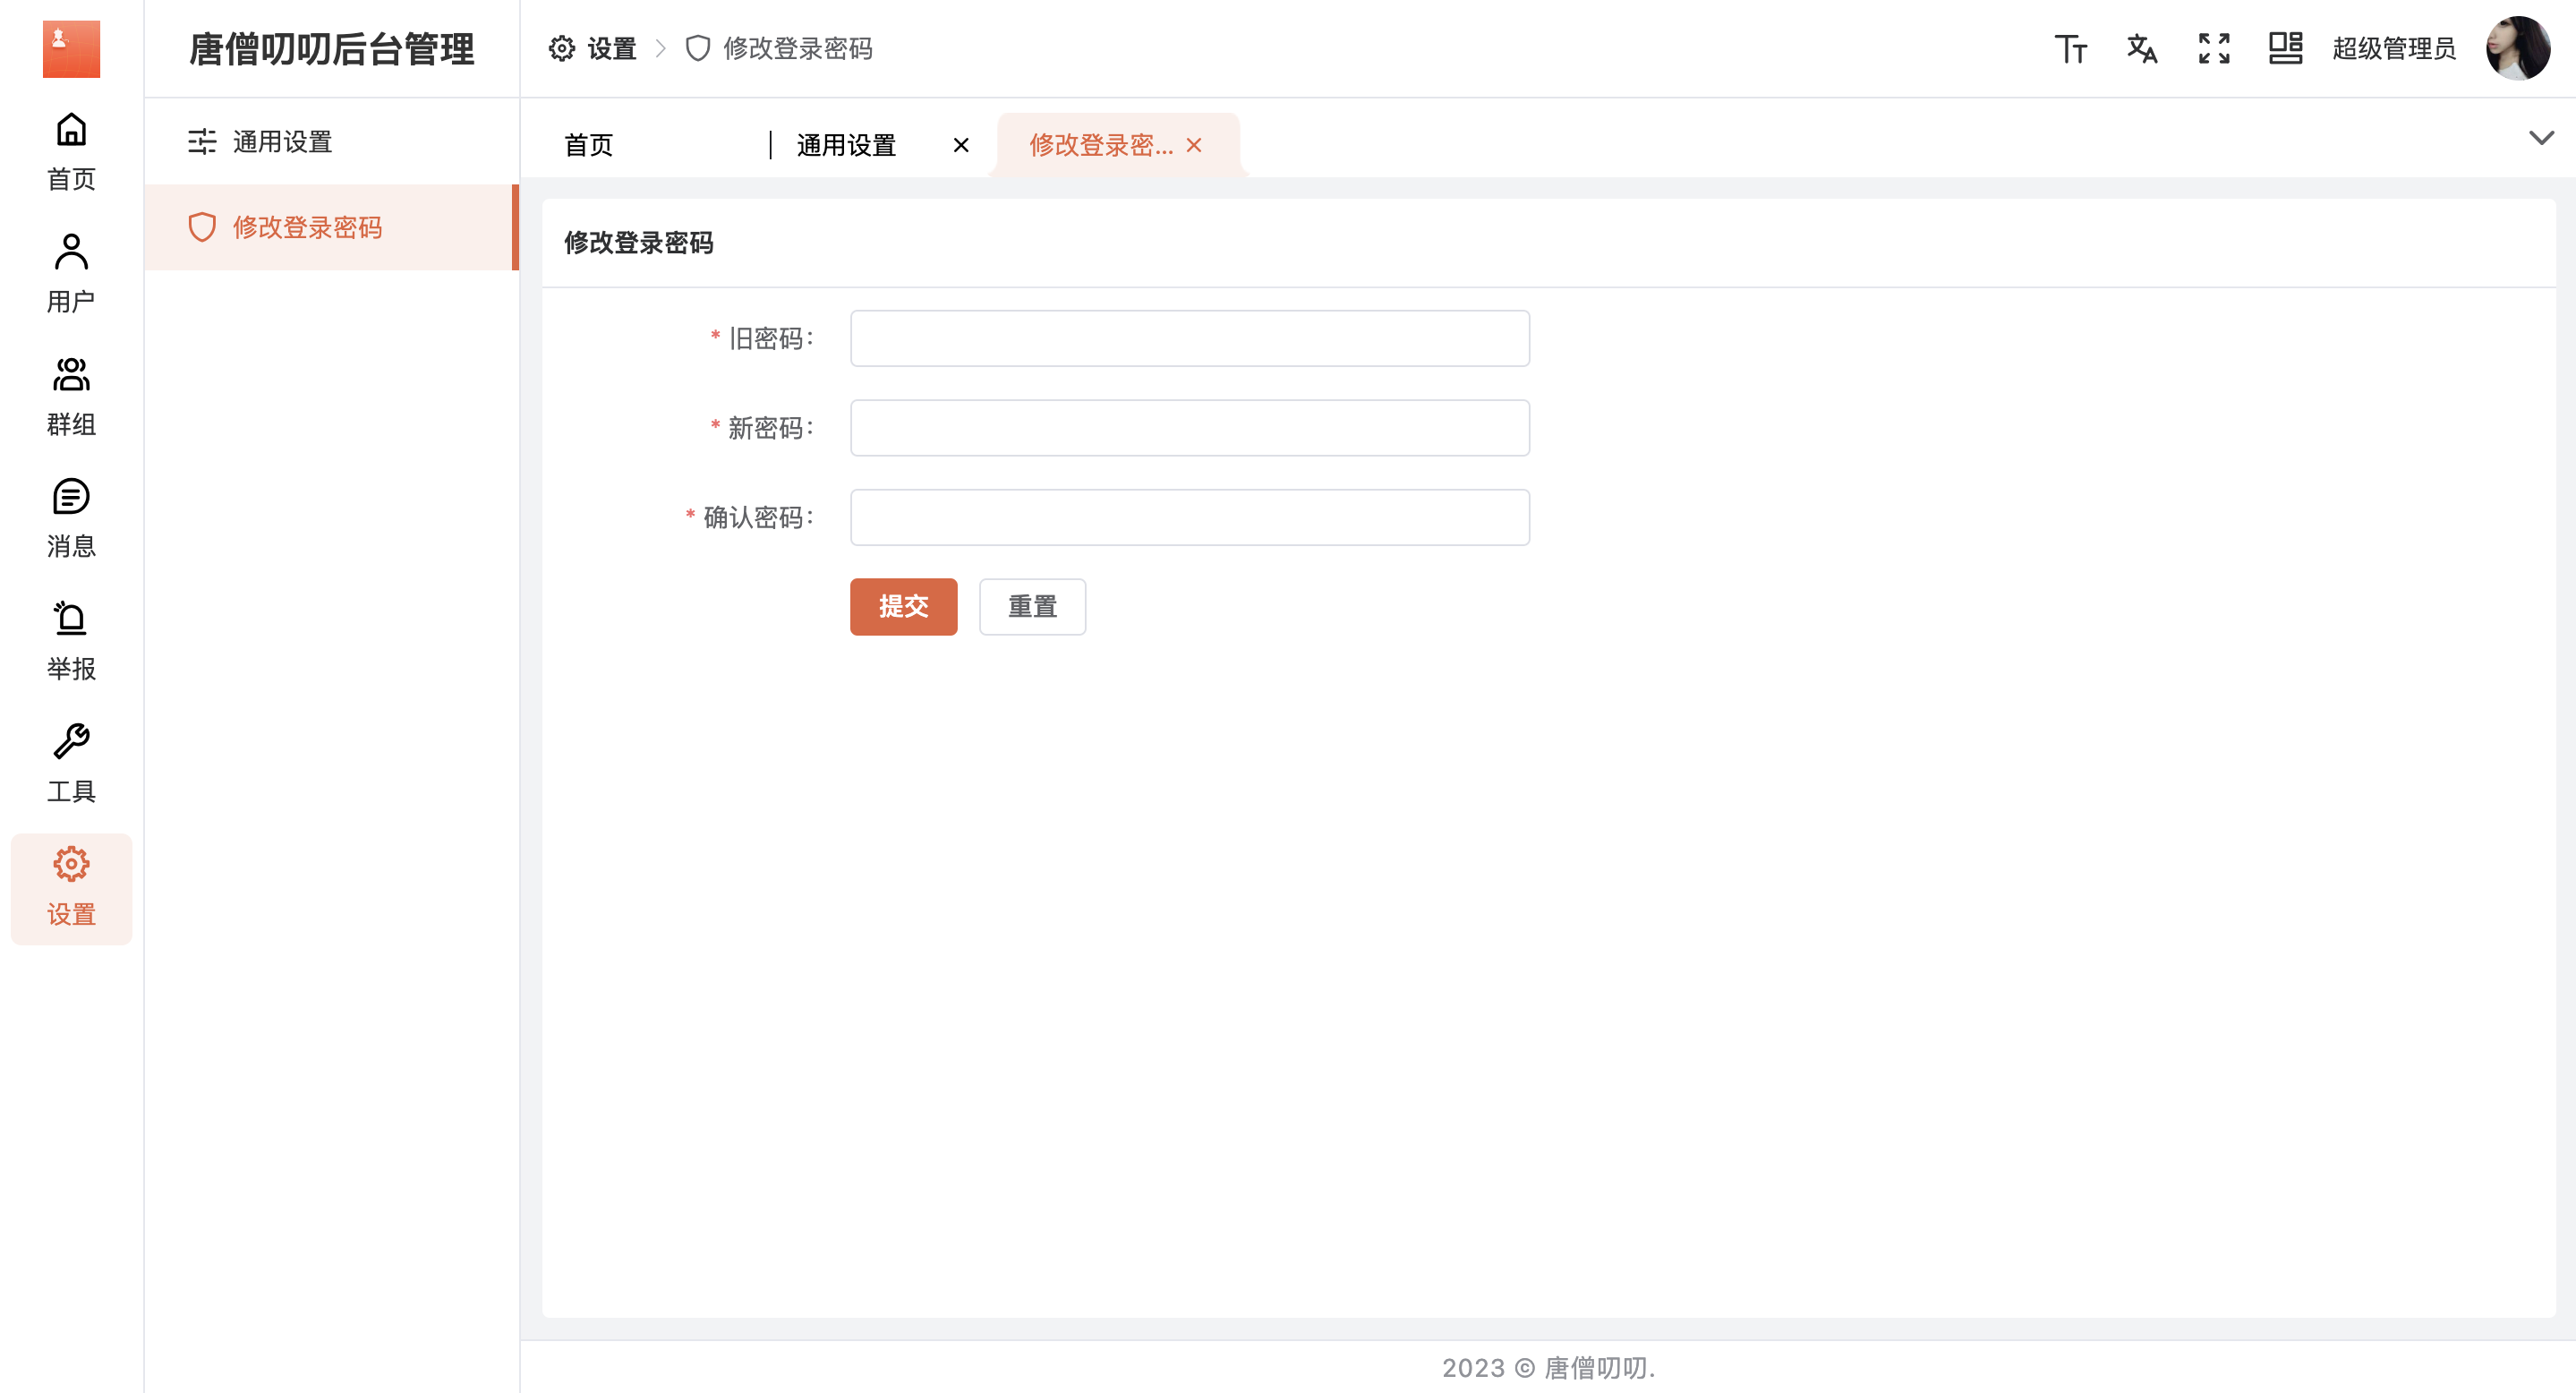Select 通用设置 in the side menu
The image size is (2576, 1393).
282,141
